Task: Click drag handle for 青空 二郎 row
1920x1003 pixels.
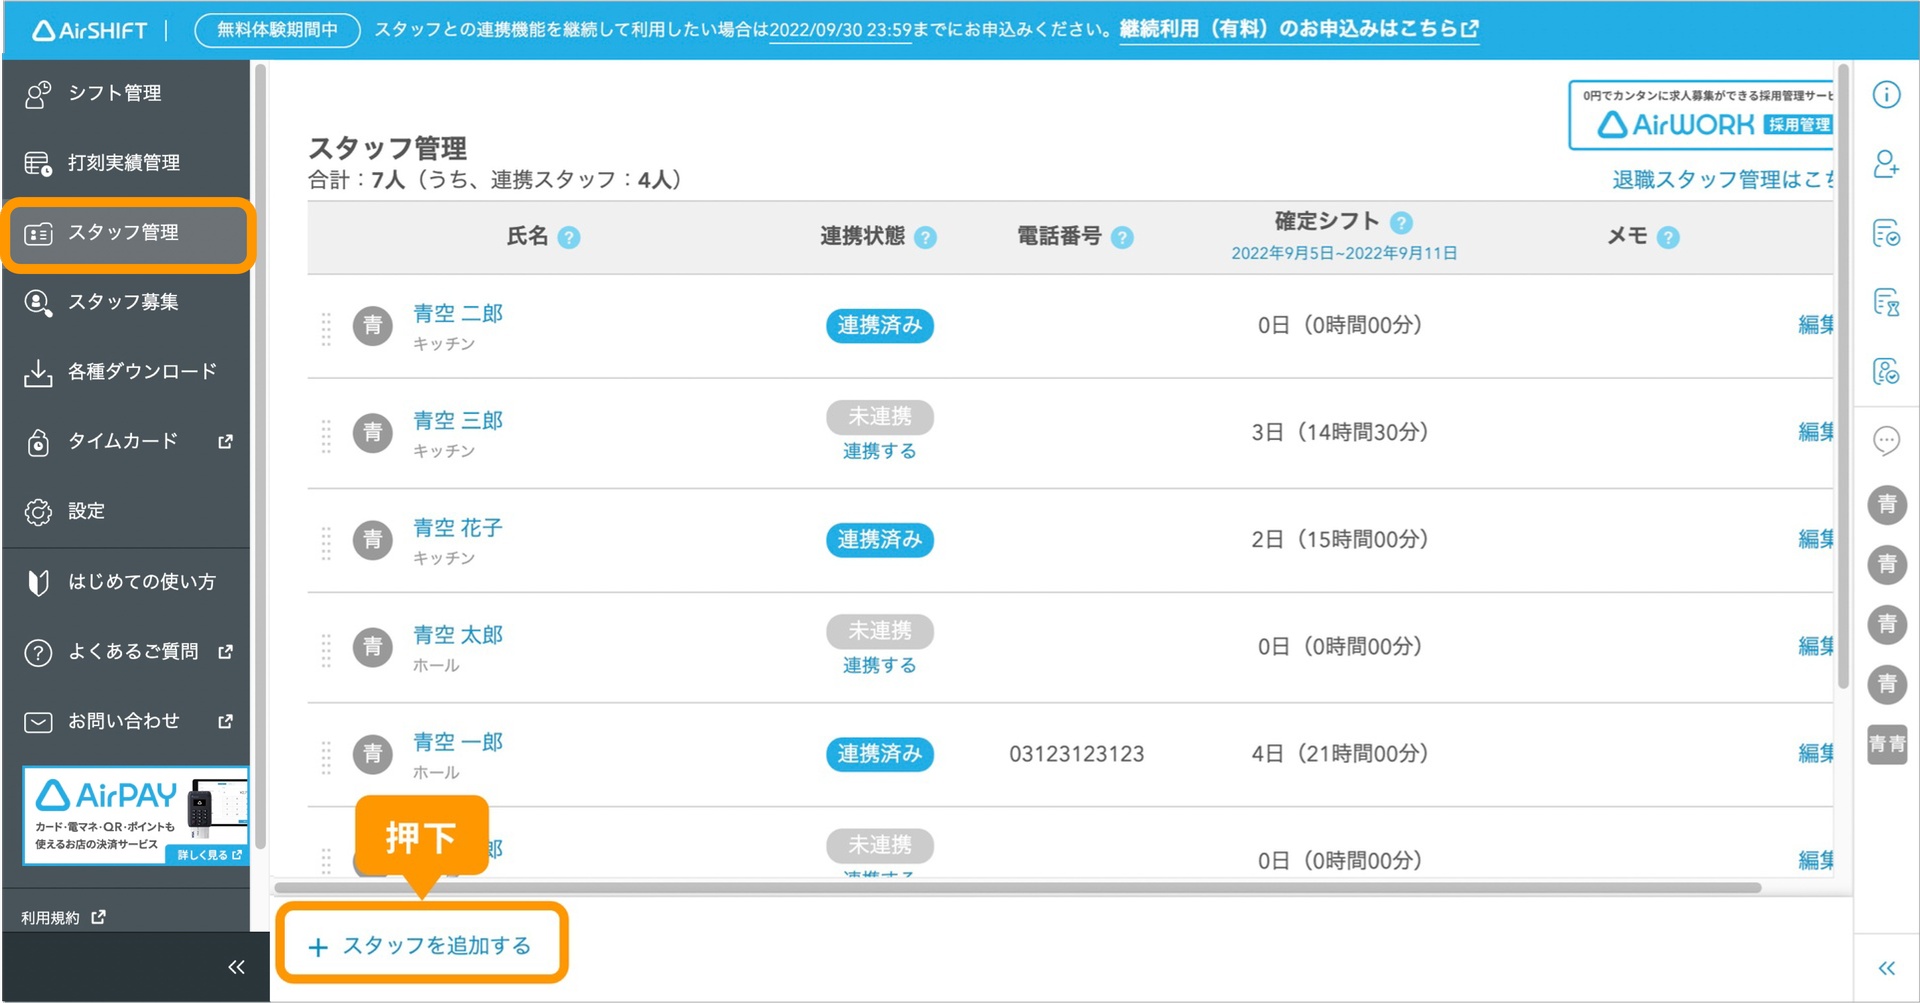Action: coord(326,327)
